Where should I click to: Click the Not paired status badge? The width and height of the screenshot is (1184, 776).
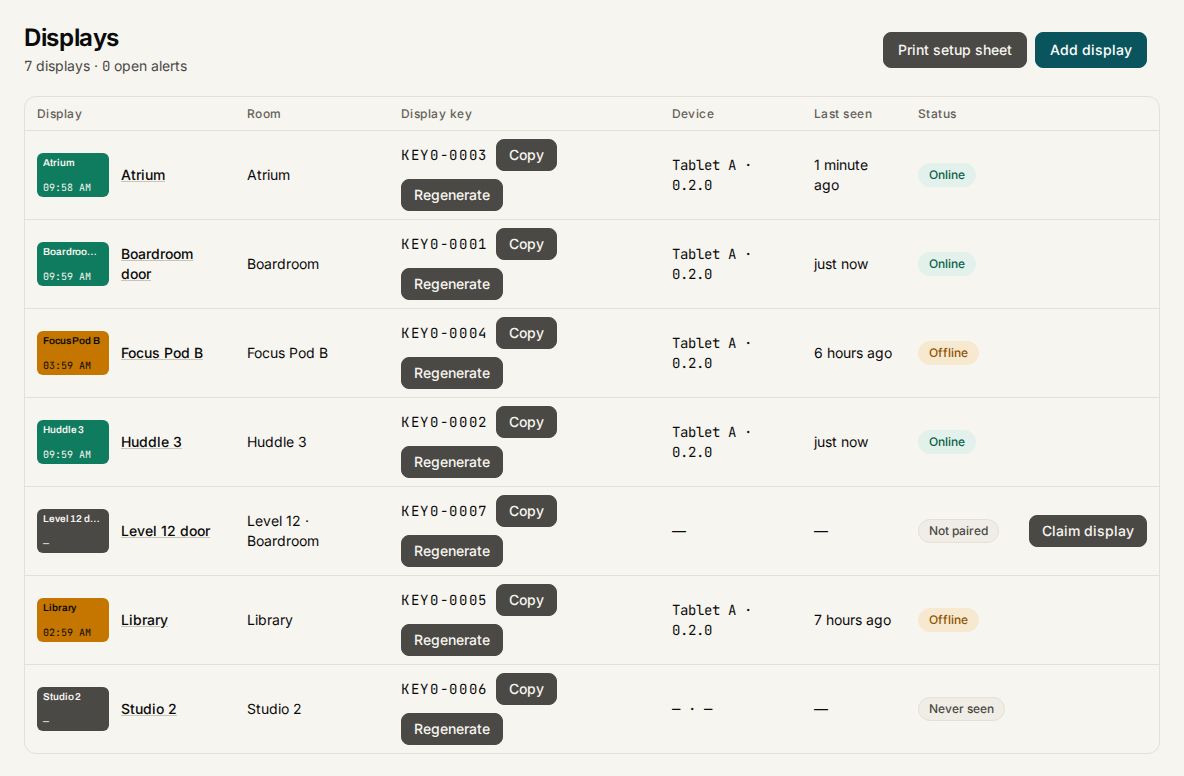(x=958, y=531)
